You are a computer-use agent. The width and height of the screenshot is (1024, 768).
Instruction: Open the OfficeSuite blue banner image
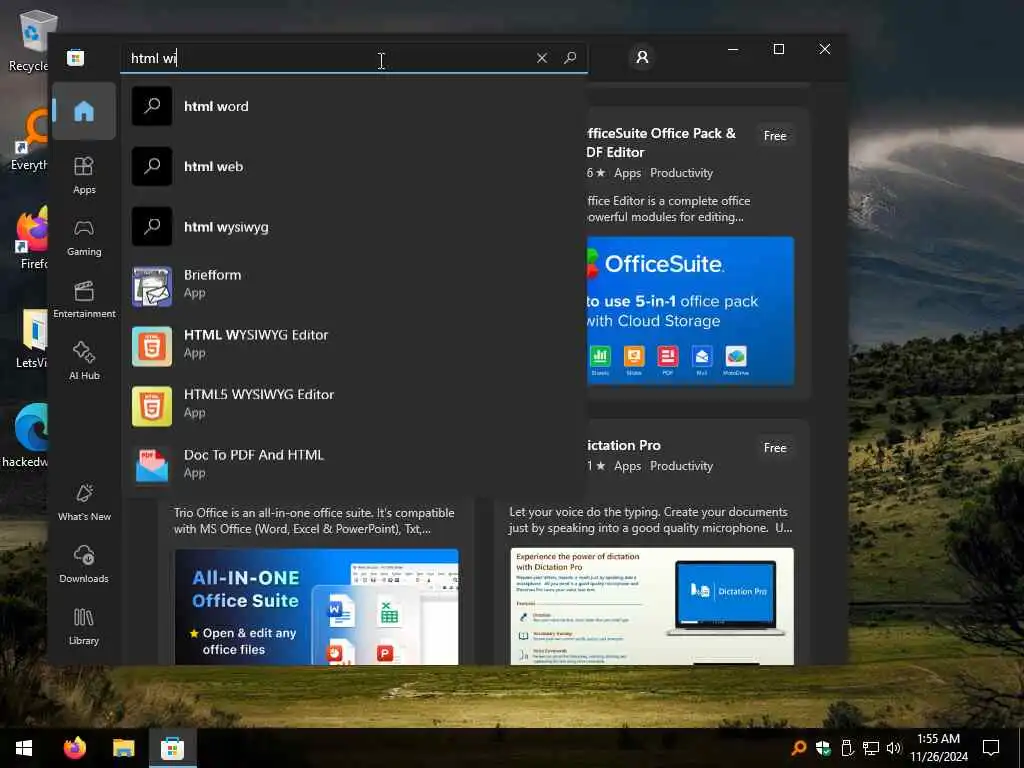[690, 311]
